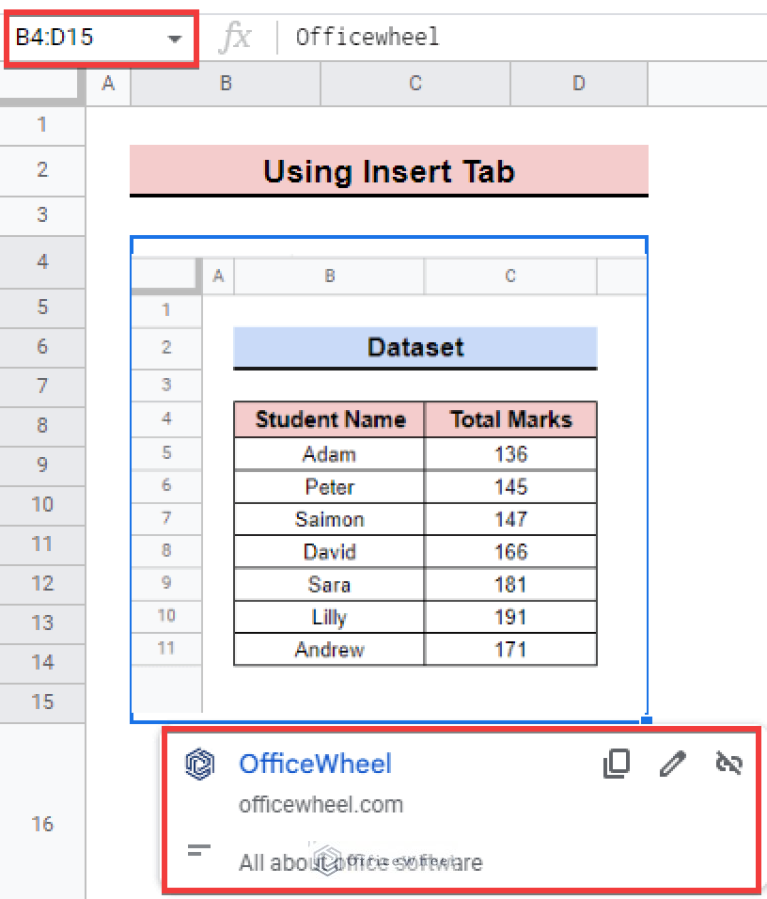Click the blue resize handle at image corner

point(647,721)
